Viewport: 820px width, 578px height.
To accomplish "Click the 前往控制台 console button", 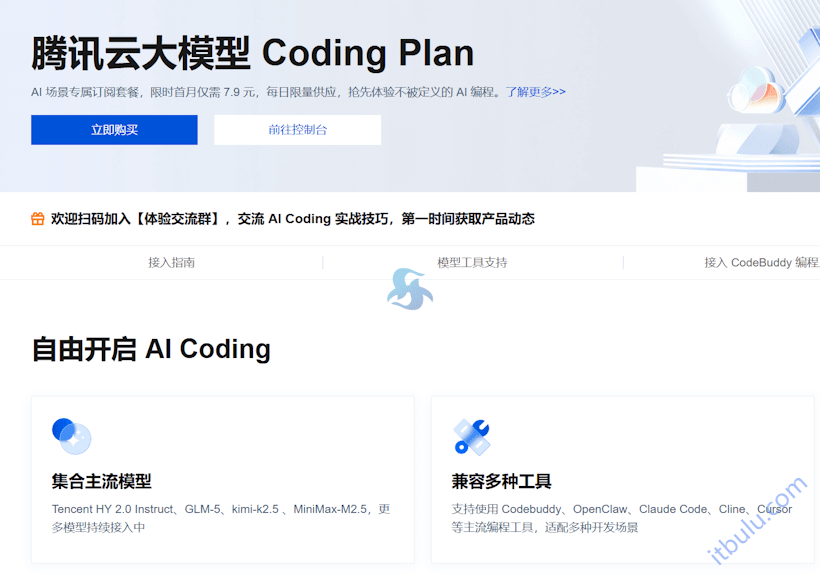I will pyautogui.click(x=295, y=130).
